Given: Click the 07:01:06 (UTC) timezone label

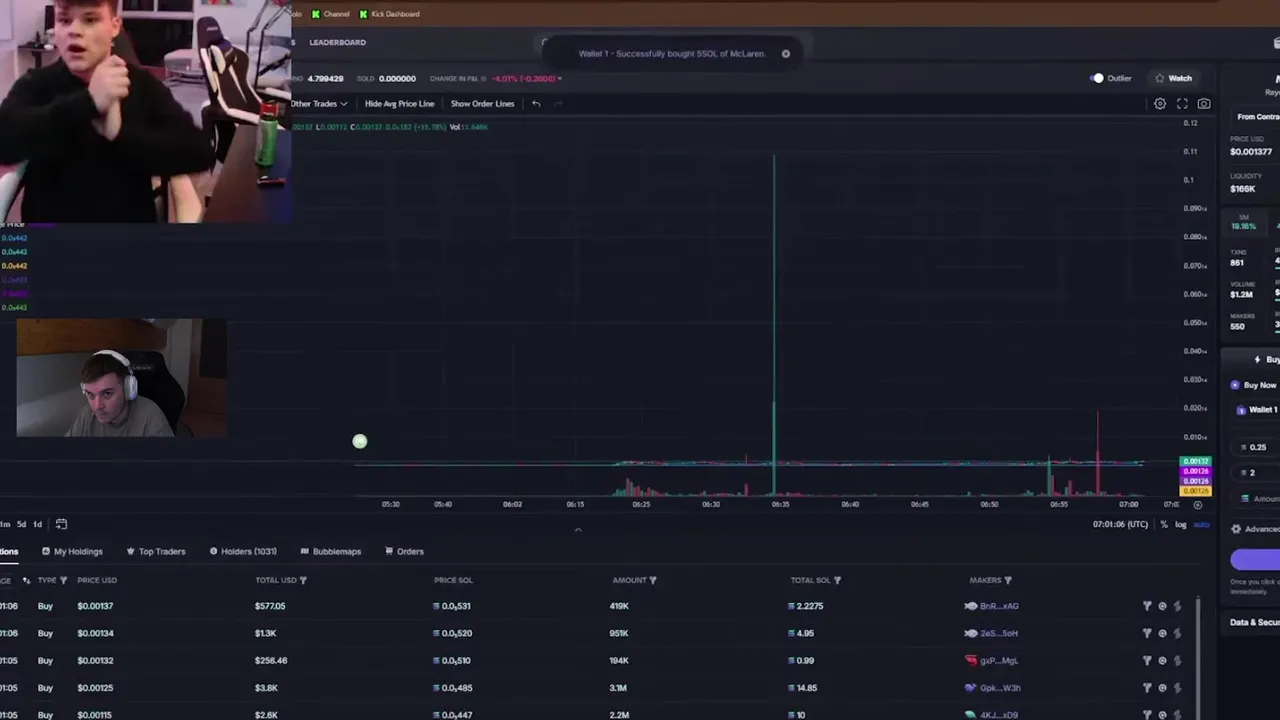Looking at the screenshot, I should click(x=1120, y=525).
